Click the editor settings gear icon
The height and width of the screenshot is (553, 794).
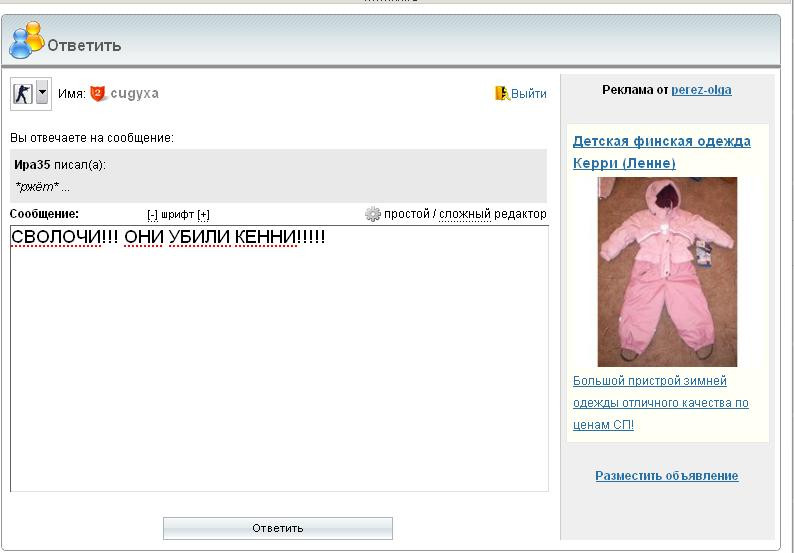[x=373, y=214]
